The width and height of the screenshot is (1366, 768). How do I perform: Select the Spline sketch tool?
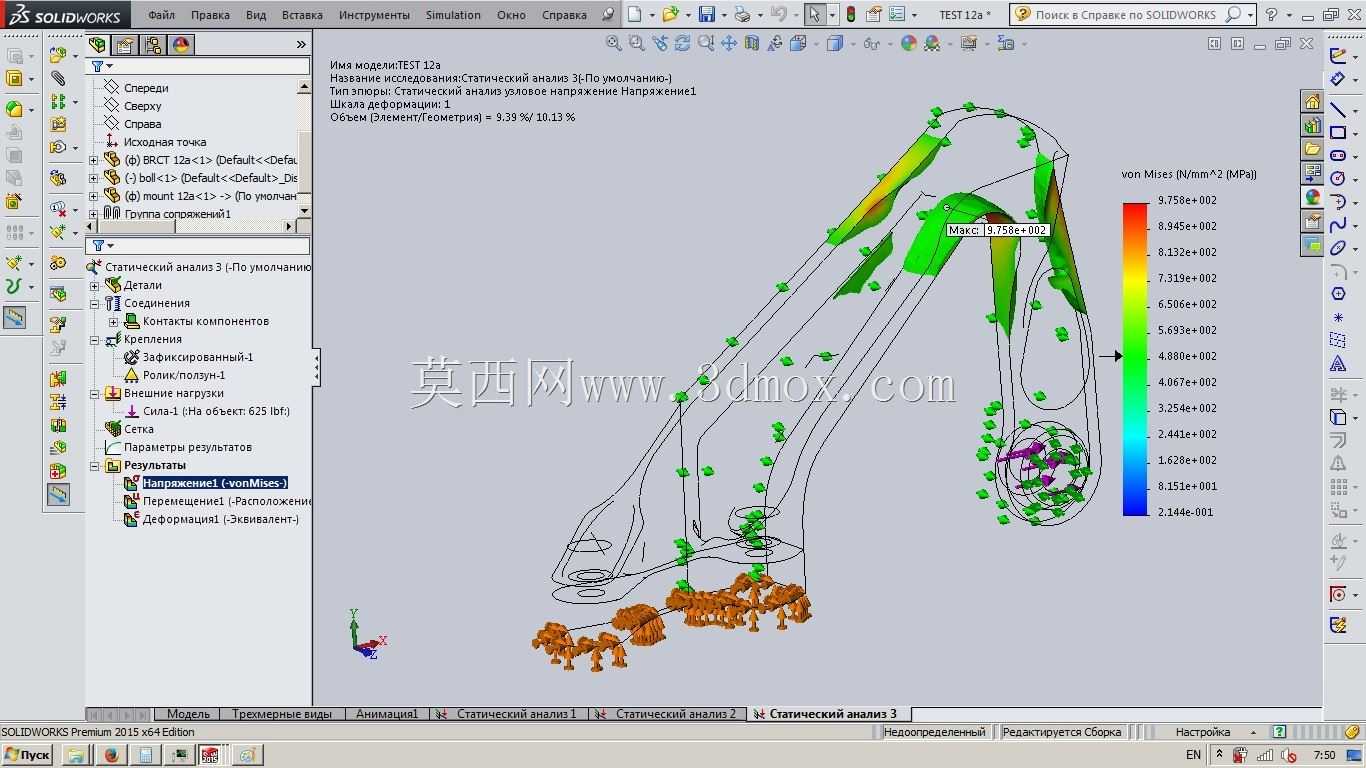point(1338,225)
